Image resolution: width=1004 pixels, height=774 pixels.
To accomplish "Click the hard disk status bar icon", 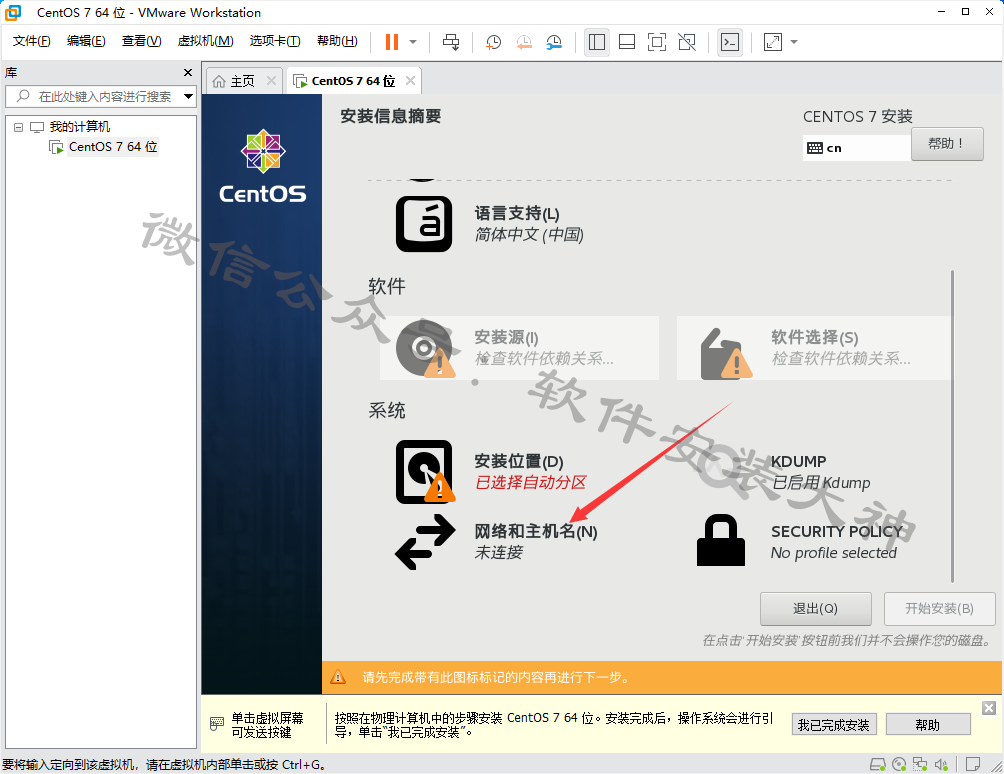I will click(878, 764).
